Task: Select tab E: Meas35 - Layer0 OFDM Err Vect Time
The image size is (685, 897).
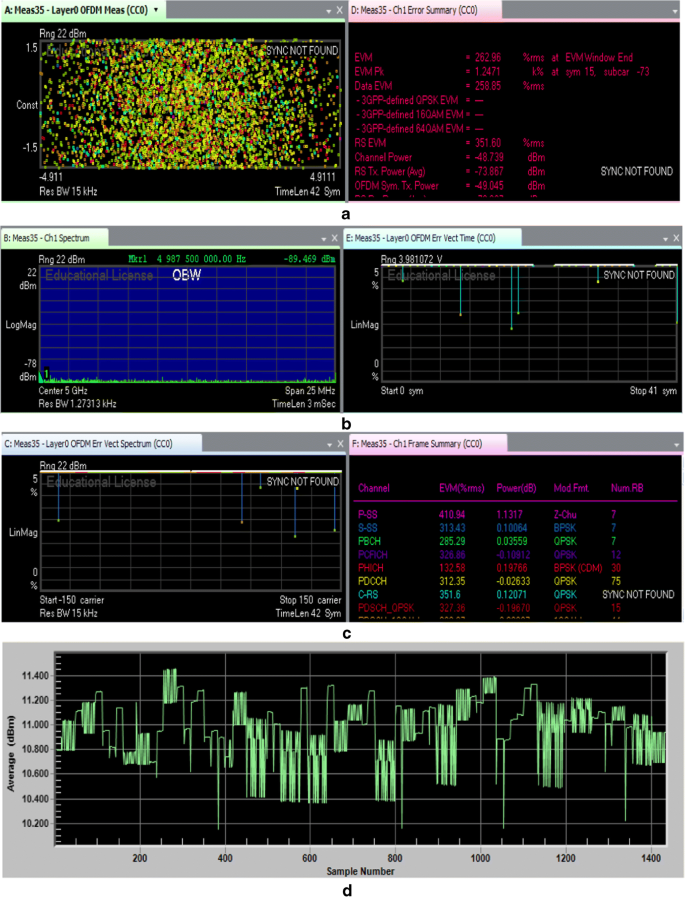Action: pyautogui.click(x=432, y=237)
